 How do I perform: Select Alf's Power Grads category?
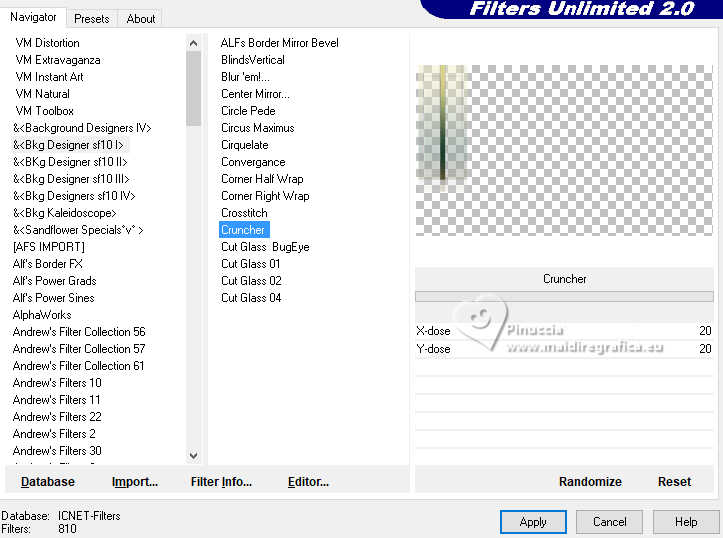coord(54,281)
